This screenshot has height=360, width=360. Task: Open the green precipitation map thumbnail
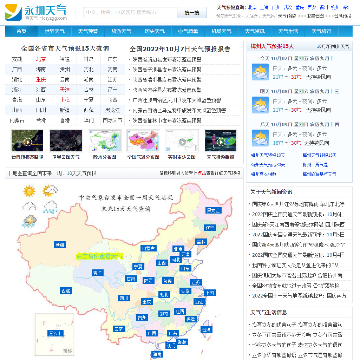105,141
